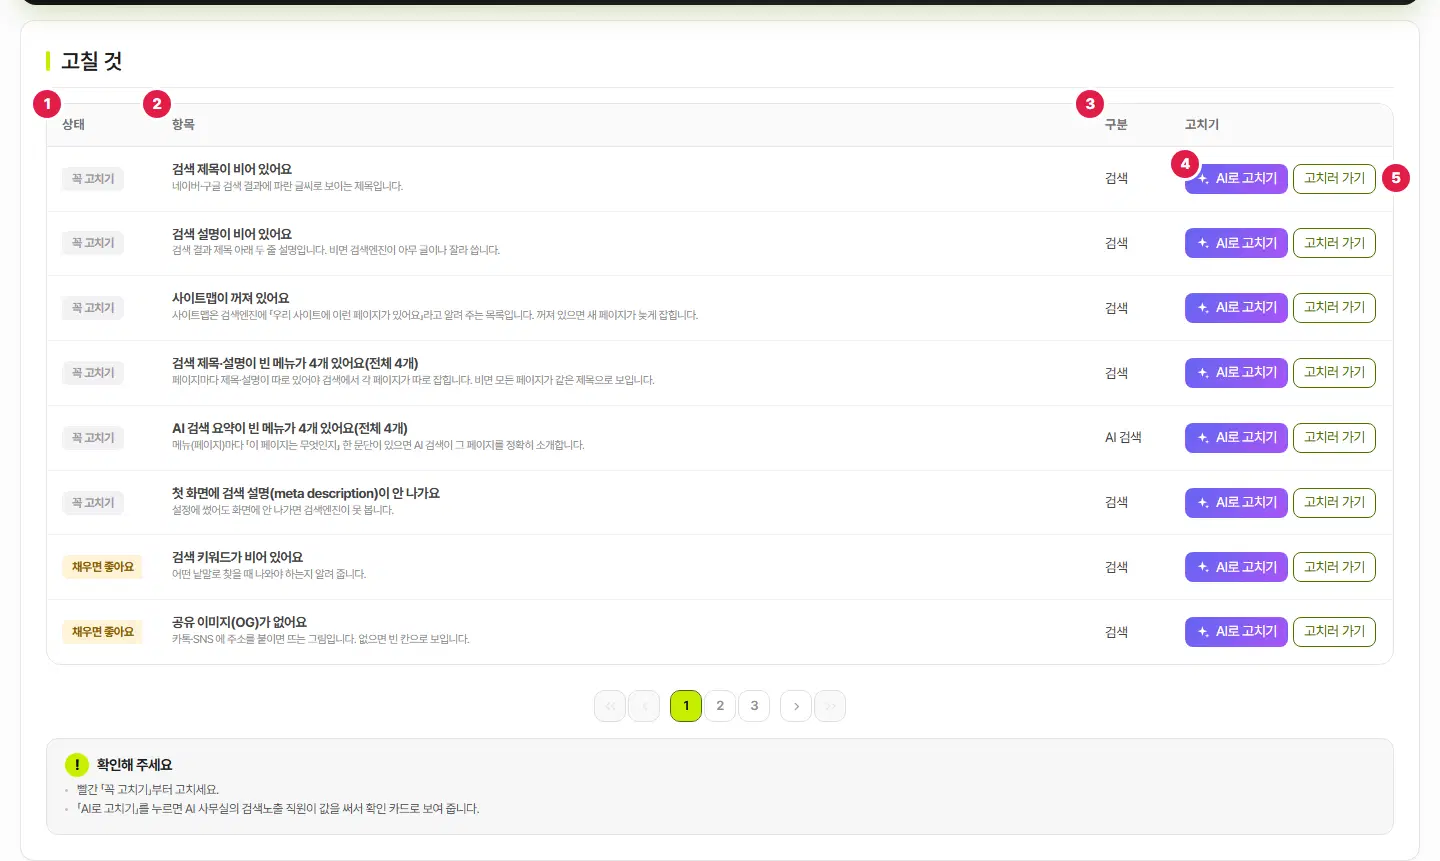Click the AI 검색 category cell
Screen dimensions: 1440x861
click(x=1123, y=438)
